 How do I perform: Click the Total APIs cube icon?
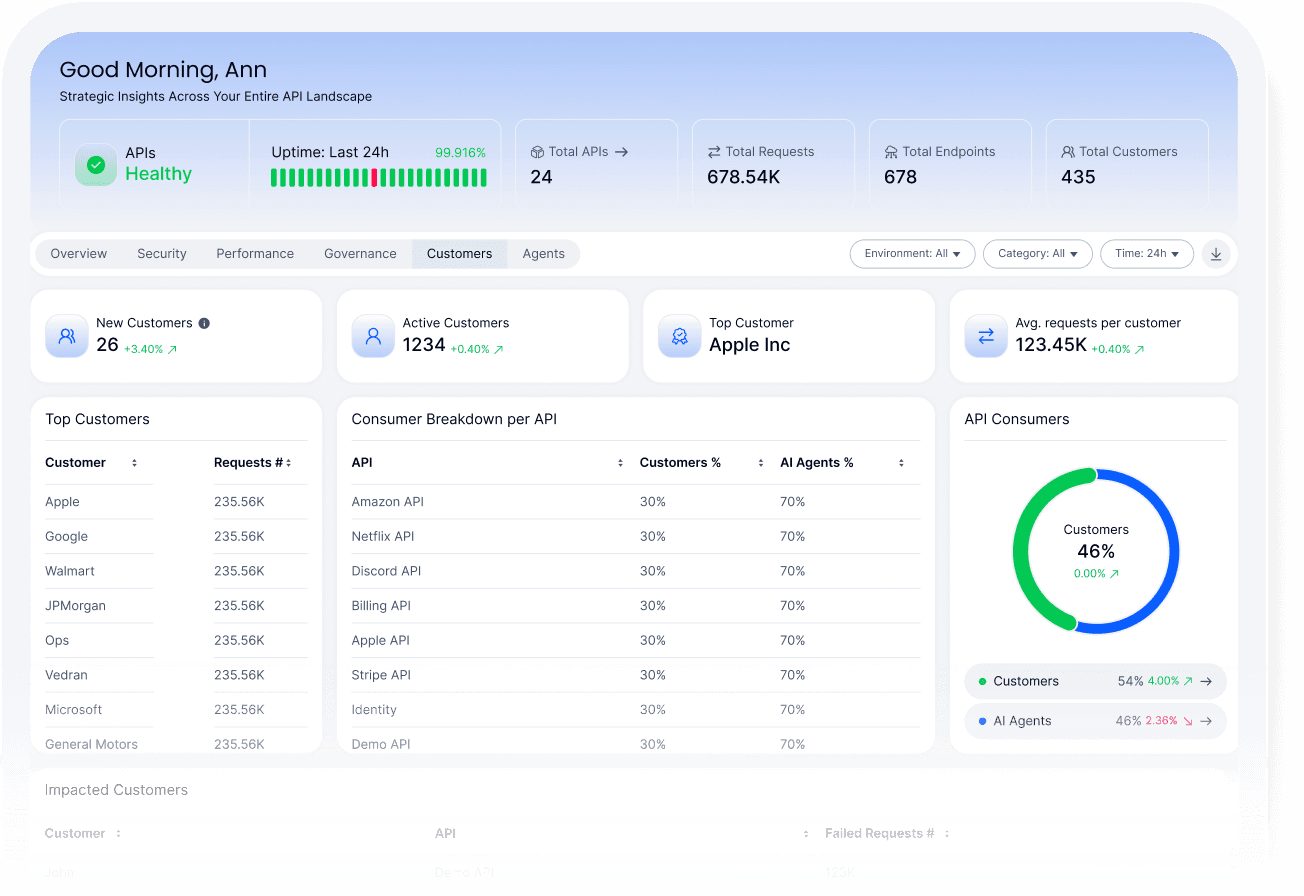point(537,152)
